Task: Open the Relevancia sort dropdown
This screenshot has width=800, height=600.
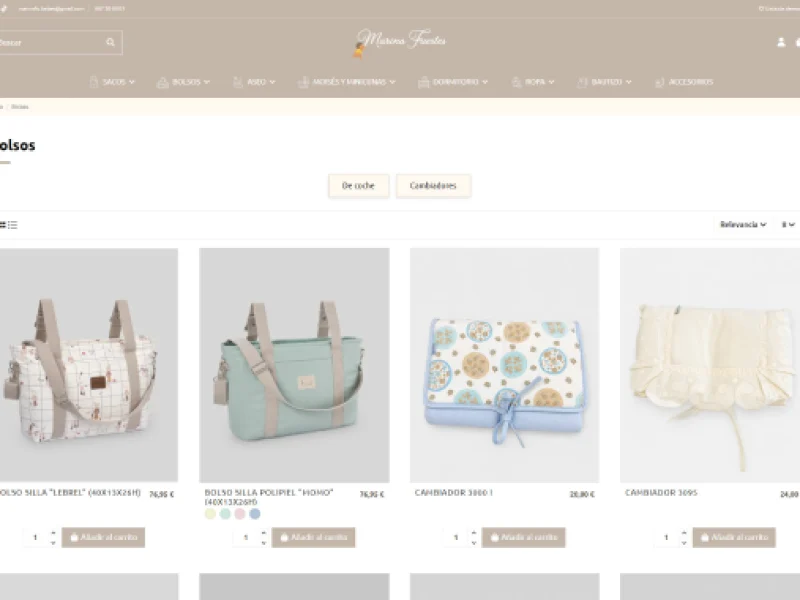Action: [743, 224]
